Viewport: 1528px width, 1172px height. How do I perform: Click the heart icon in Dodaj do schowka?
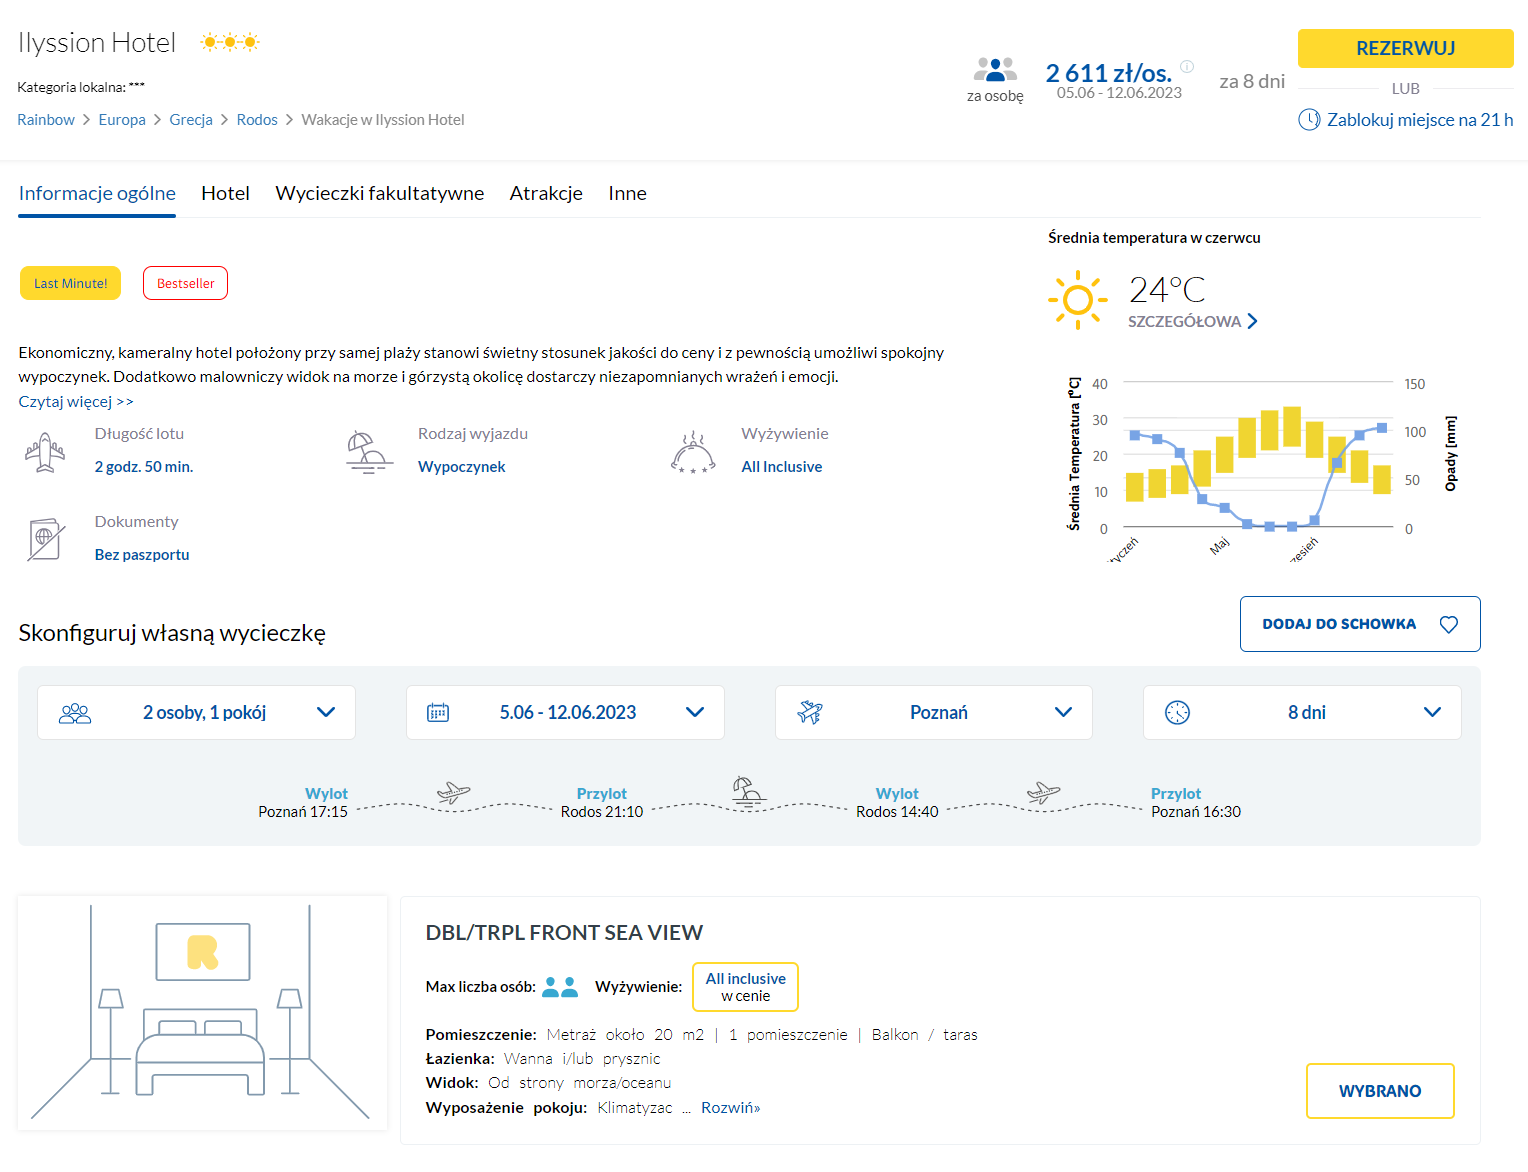point(1448,624)
